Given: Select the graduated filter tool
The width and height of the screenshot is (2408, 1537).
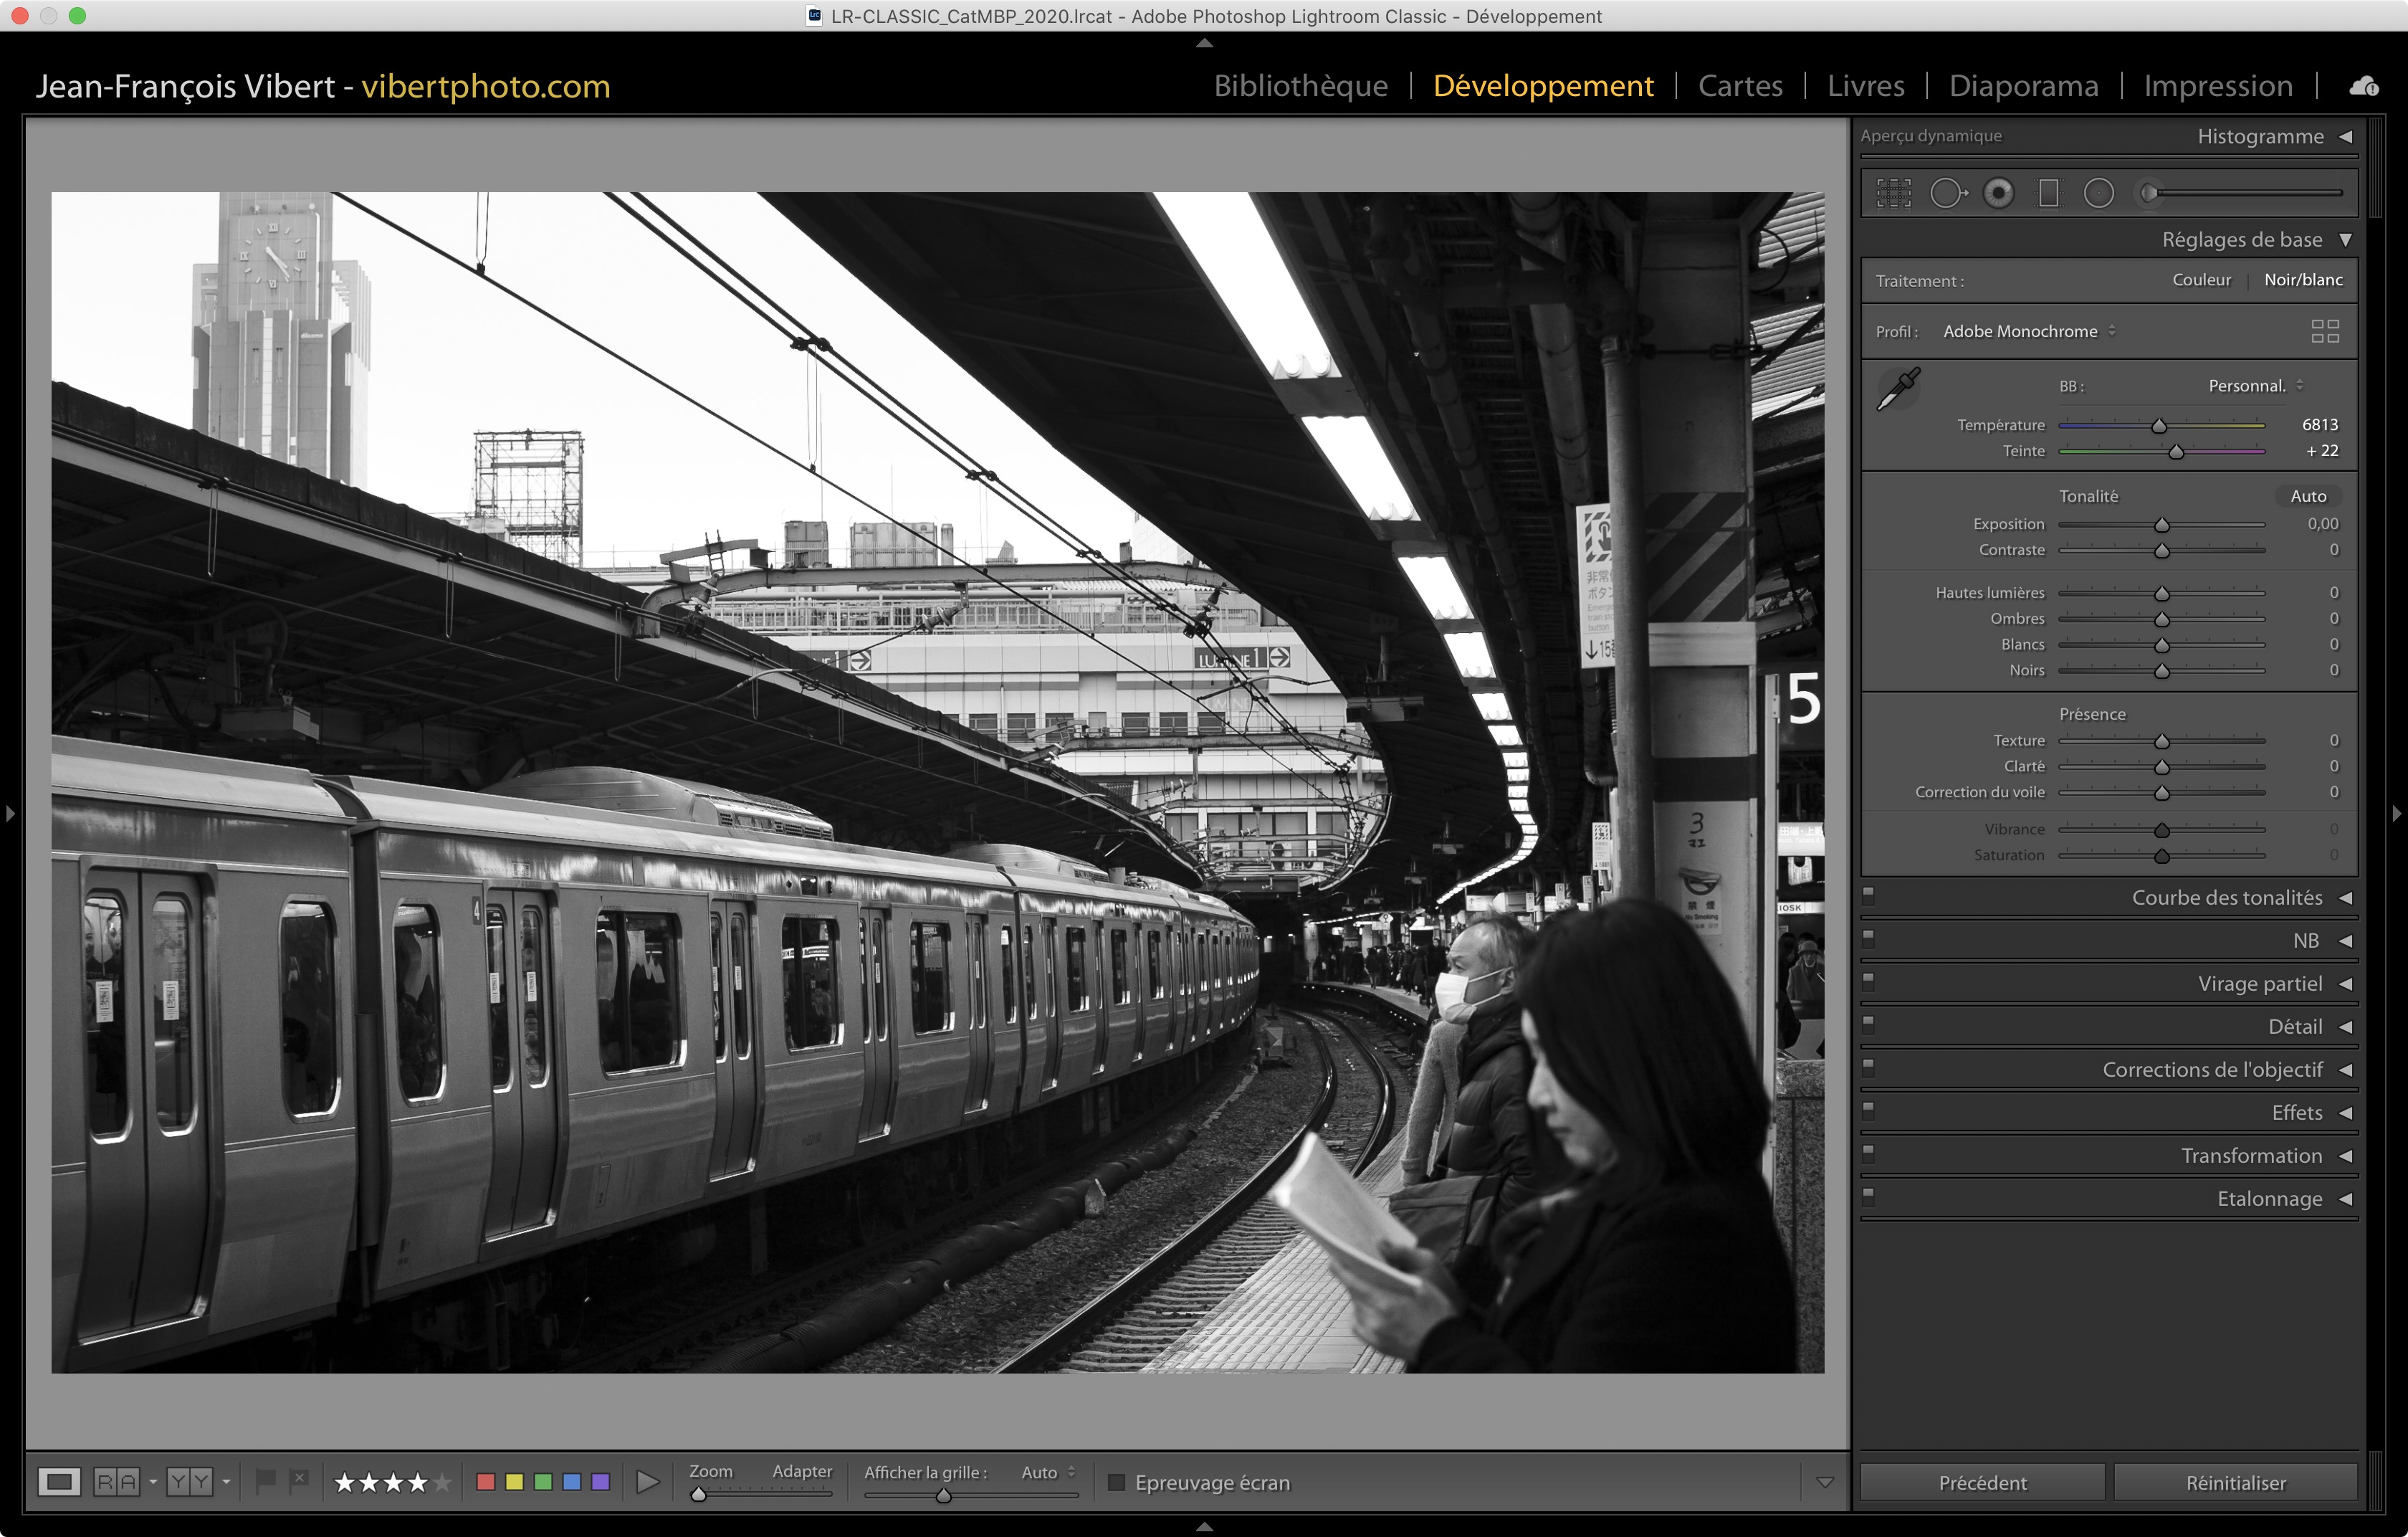Looking at the screenshot, I should pos(2049,193).
